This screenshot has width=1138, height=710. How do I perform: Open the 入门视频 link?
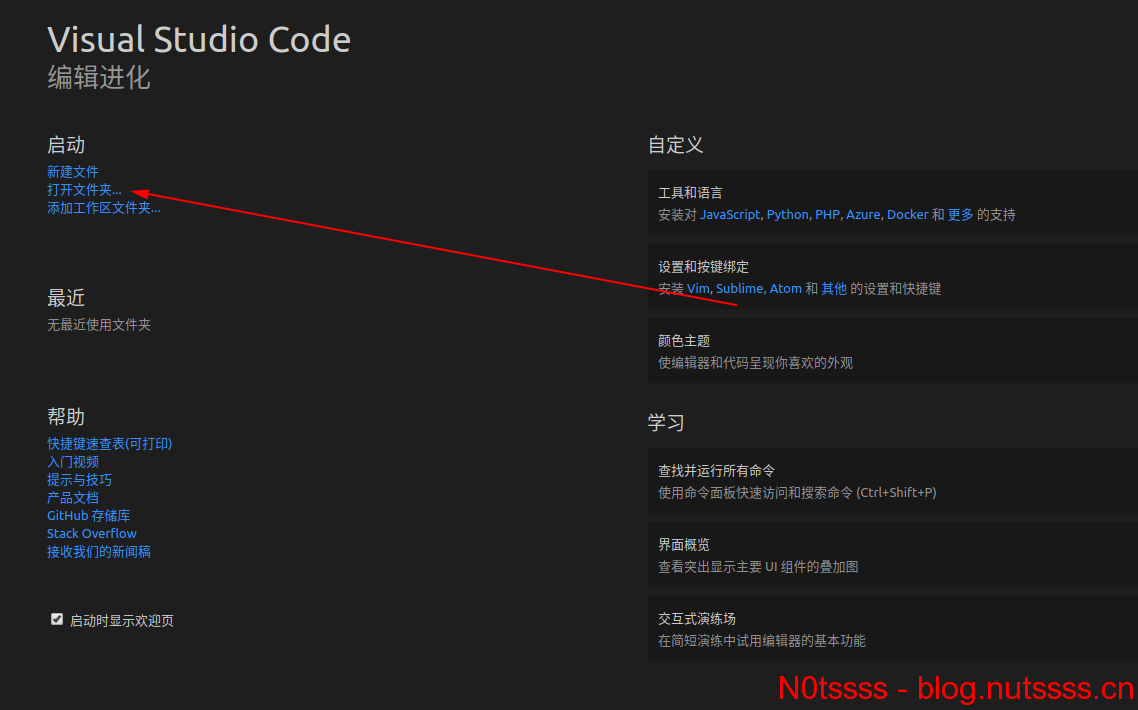(x=73, y=462)
